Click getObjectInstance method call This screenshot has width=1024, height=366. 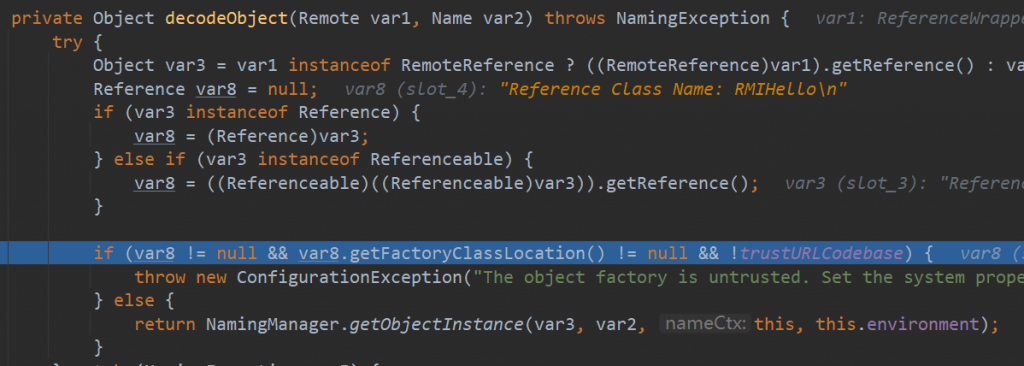click(437, 324)
